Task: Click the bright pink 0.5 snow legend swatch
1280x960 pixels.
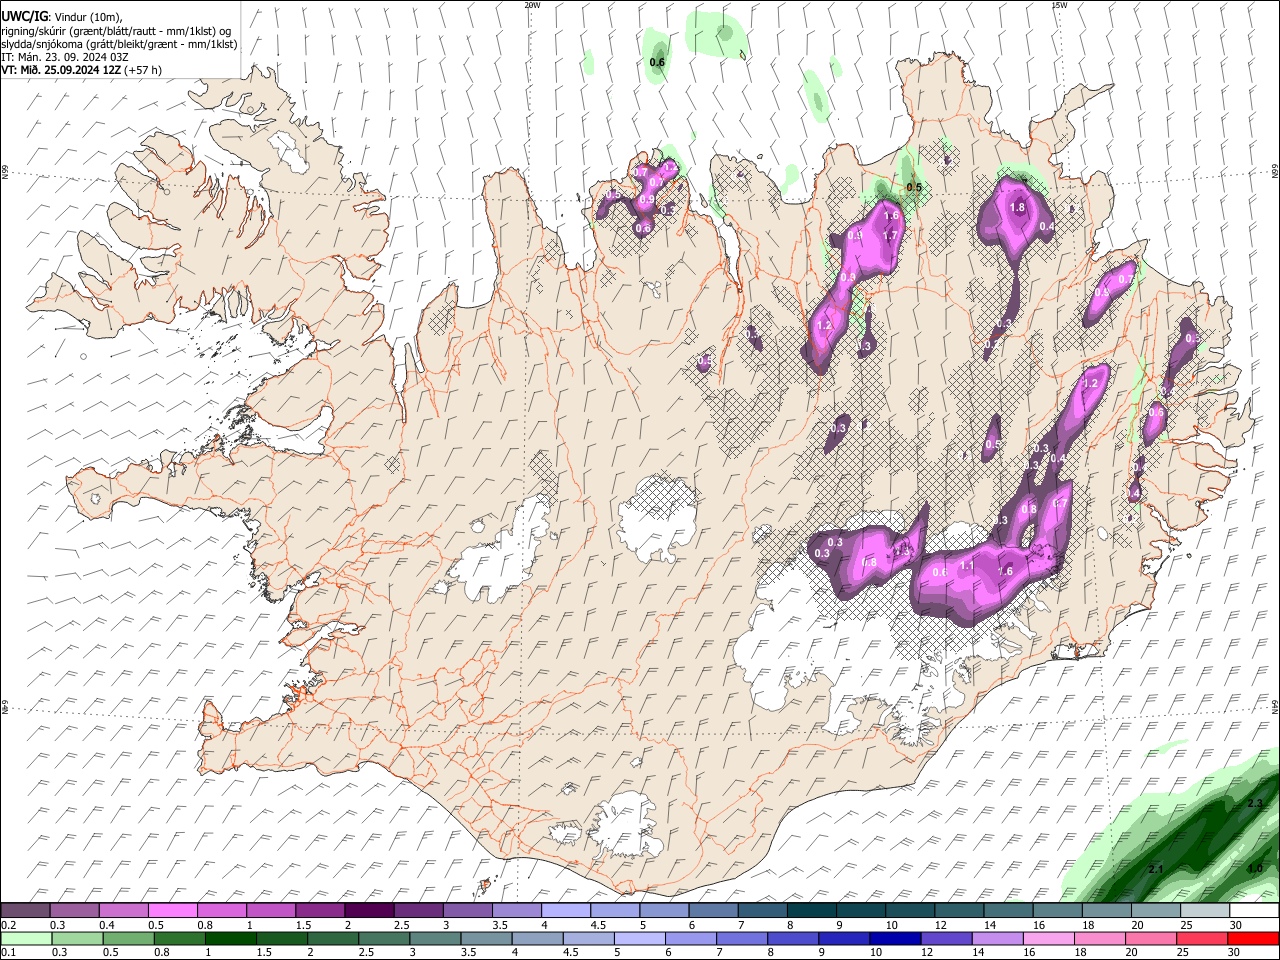Action: [x=172, y=911]
